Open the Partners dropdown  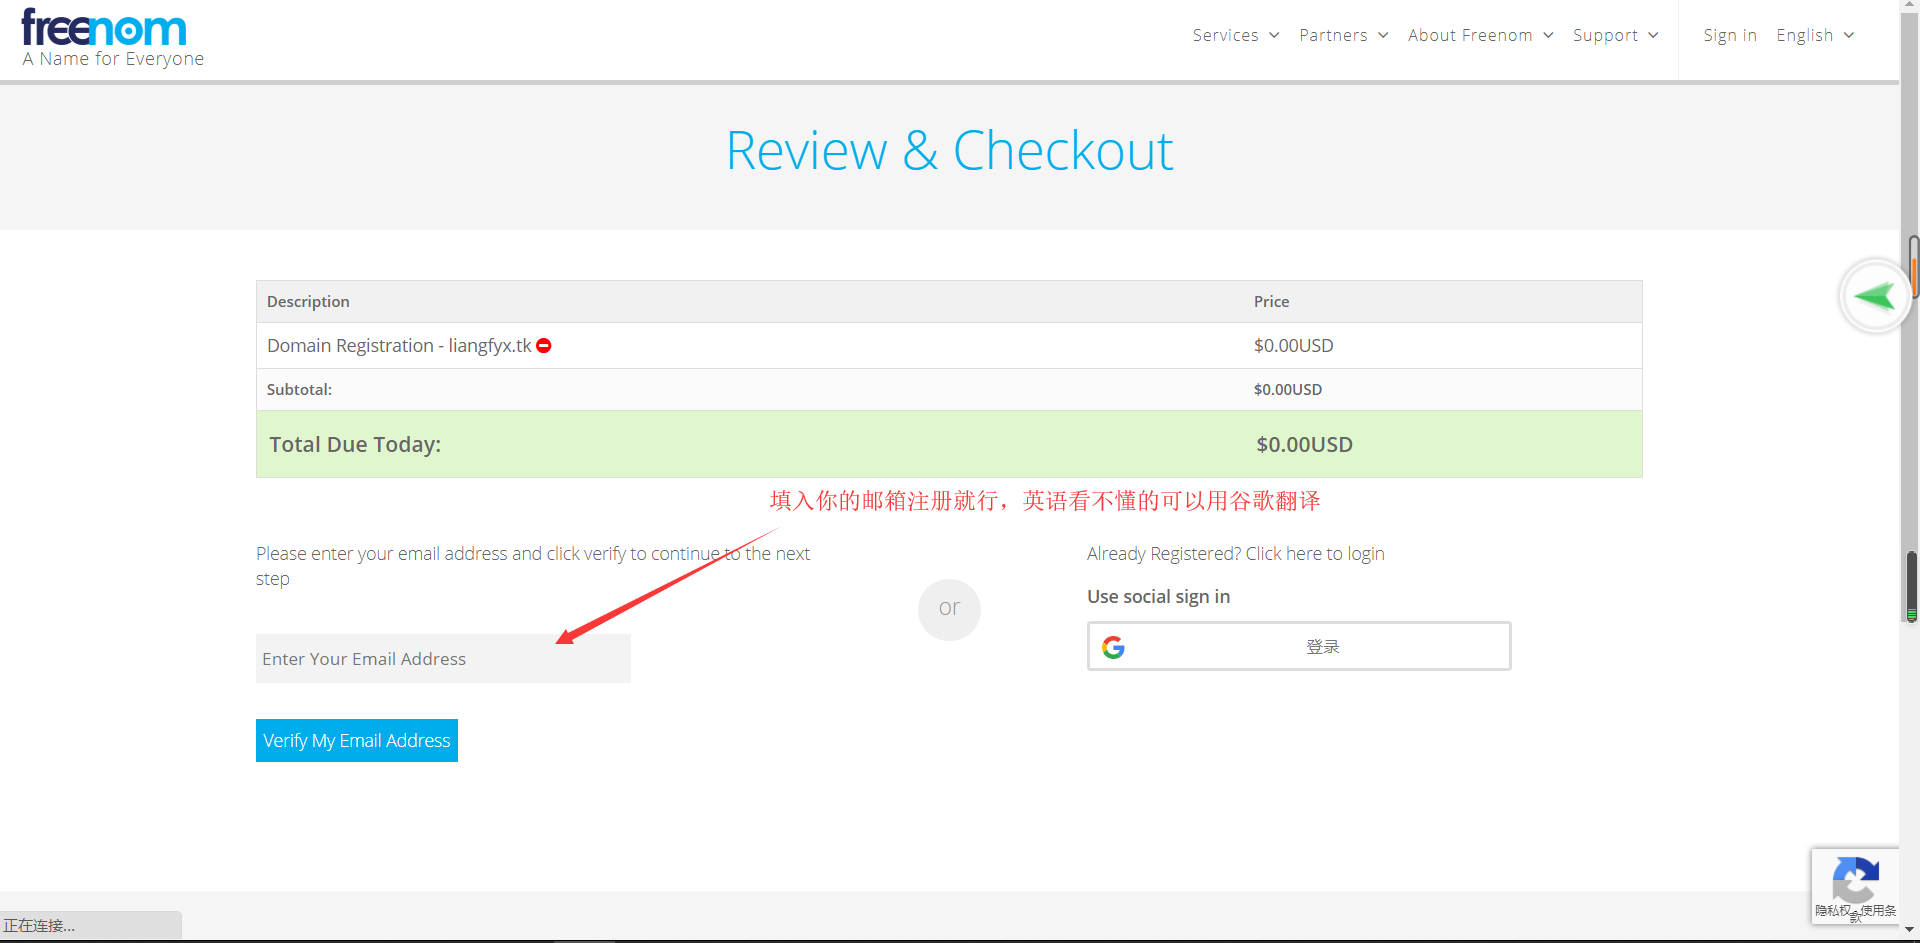pos(1343,36)
